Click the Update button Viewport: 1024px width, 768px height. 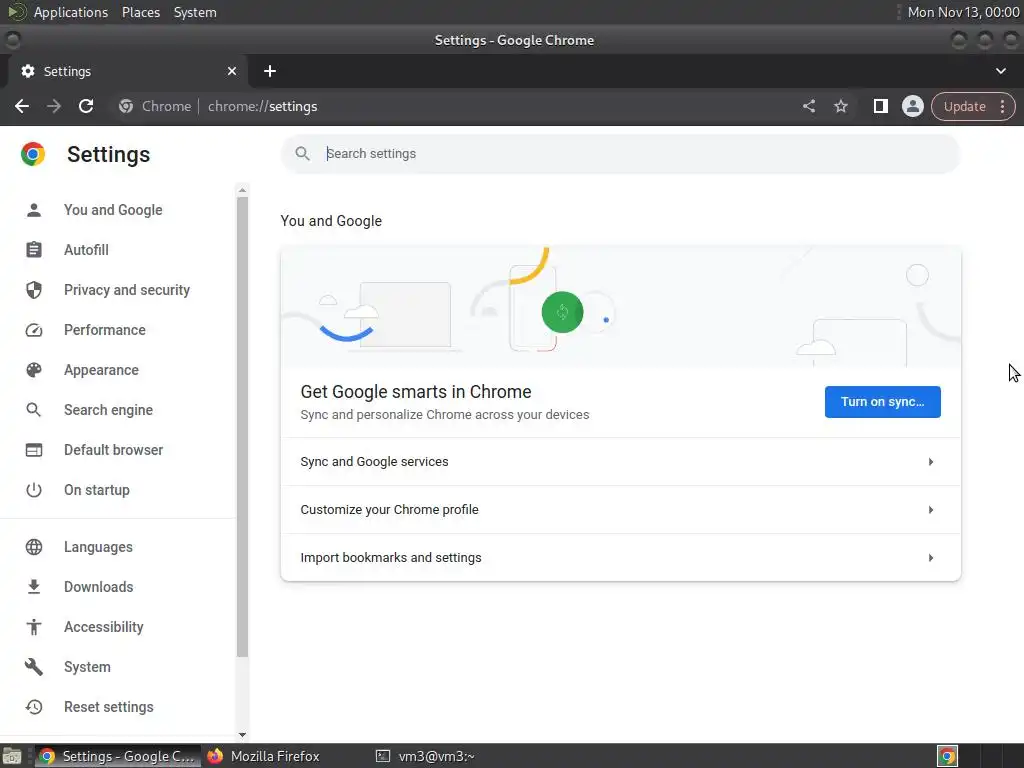(965, 106)
